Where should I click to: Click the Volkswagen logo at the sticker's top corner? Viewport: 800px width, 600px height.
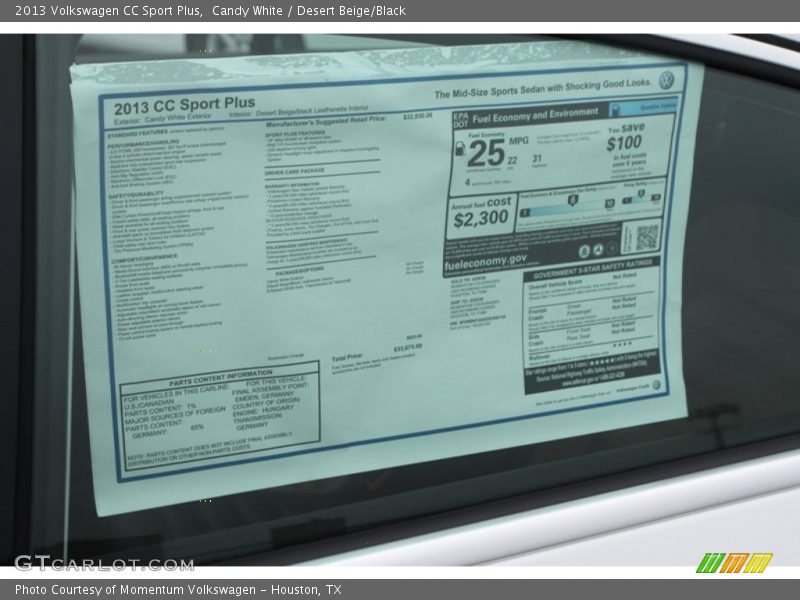coord(666,80)
